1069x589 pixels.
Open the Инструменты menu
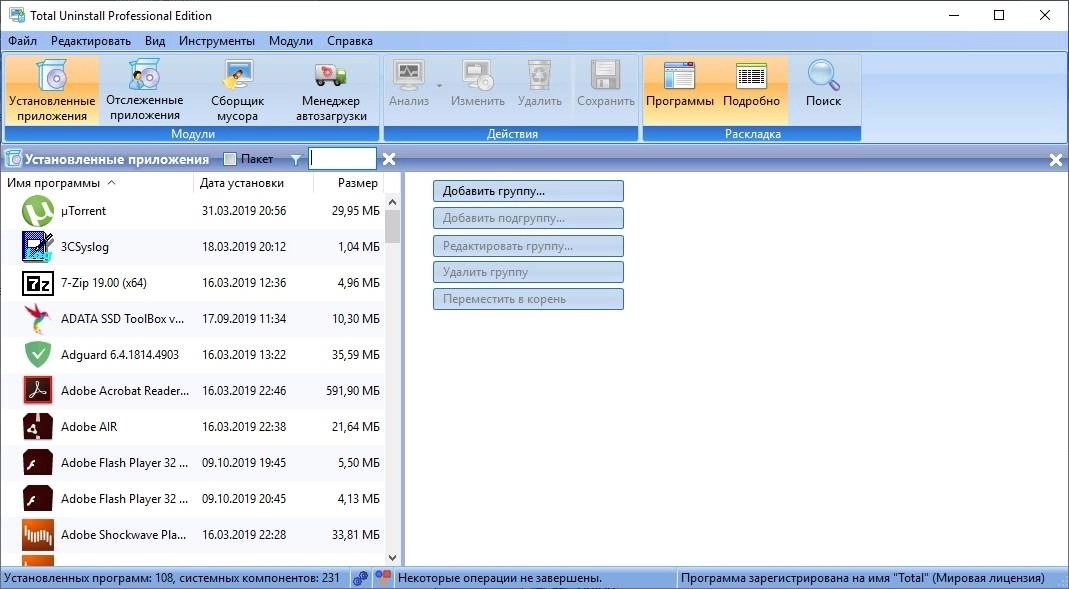[217, 41]
